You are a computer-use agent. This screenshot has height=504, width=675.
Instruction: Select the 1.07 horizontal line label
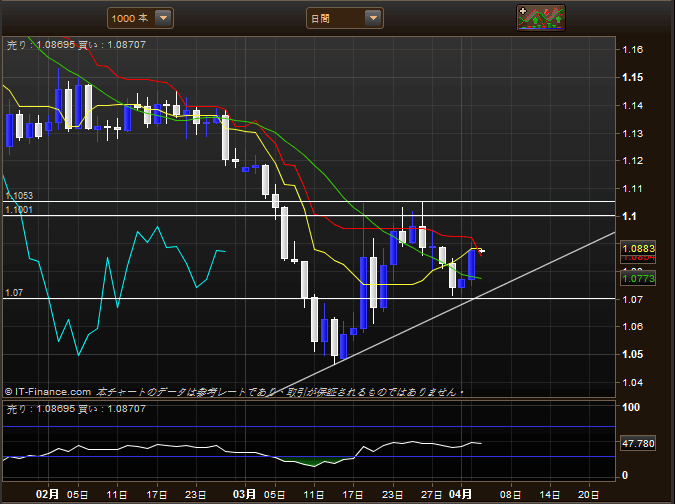[14, 293]
